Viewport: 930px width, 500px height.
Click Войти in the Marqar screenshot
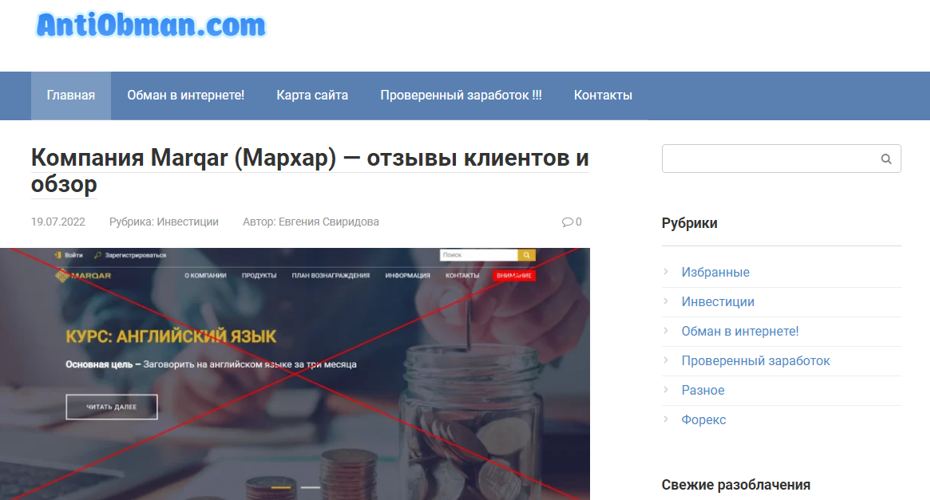[69, 255]
